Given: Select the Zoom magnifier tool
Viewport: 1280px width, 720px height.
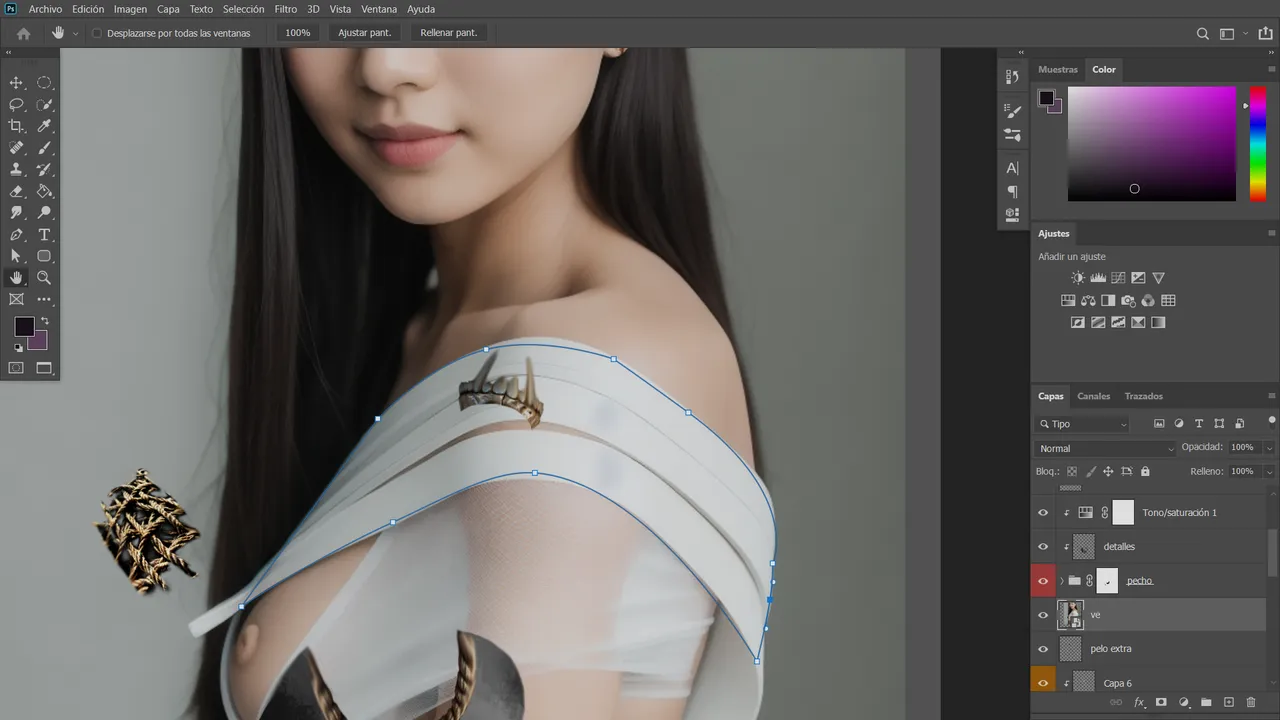Looking at the screenshot, I should tap(44, 278).
